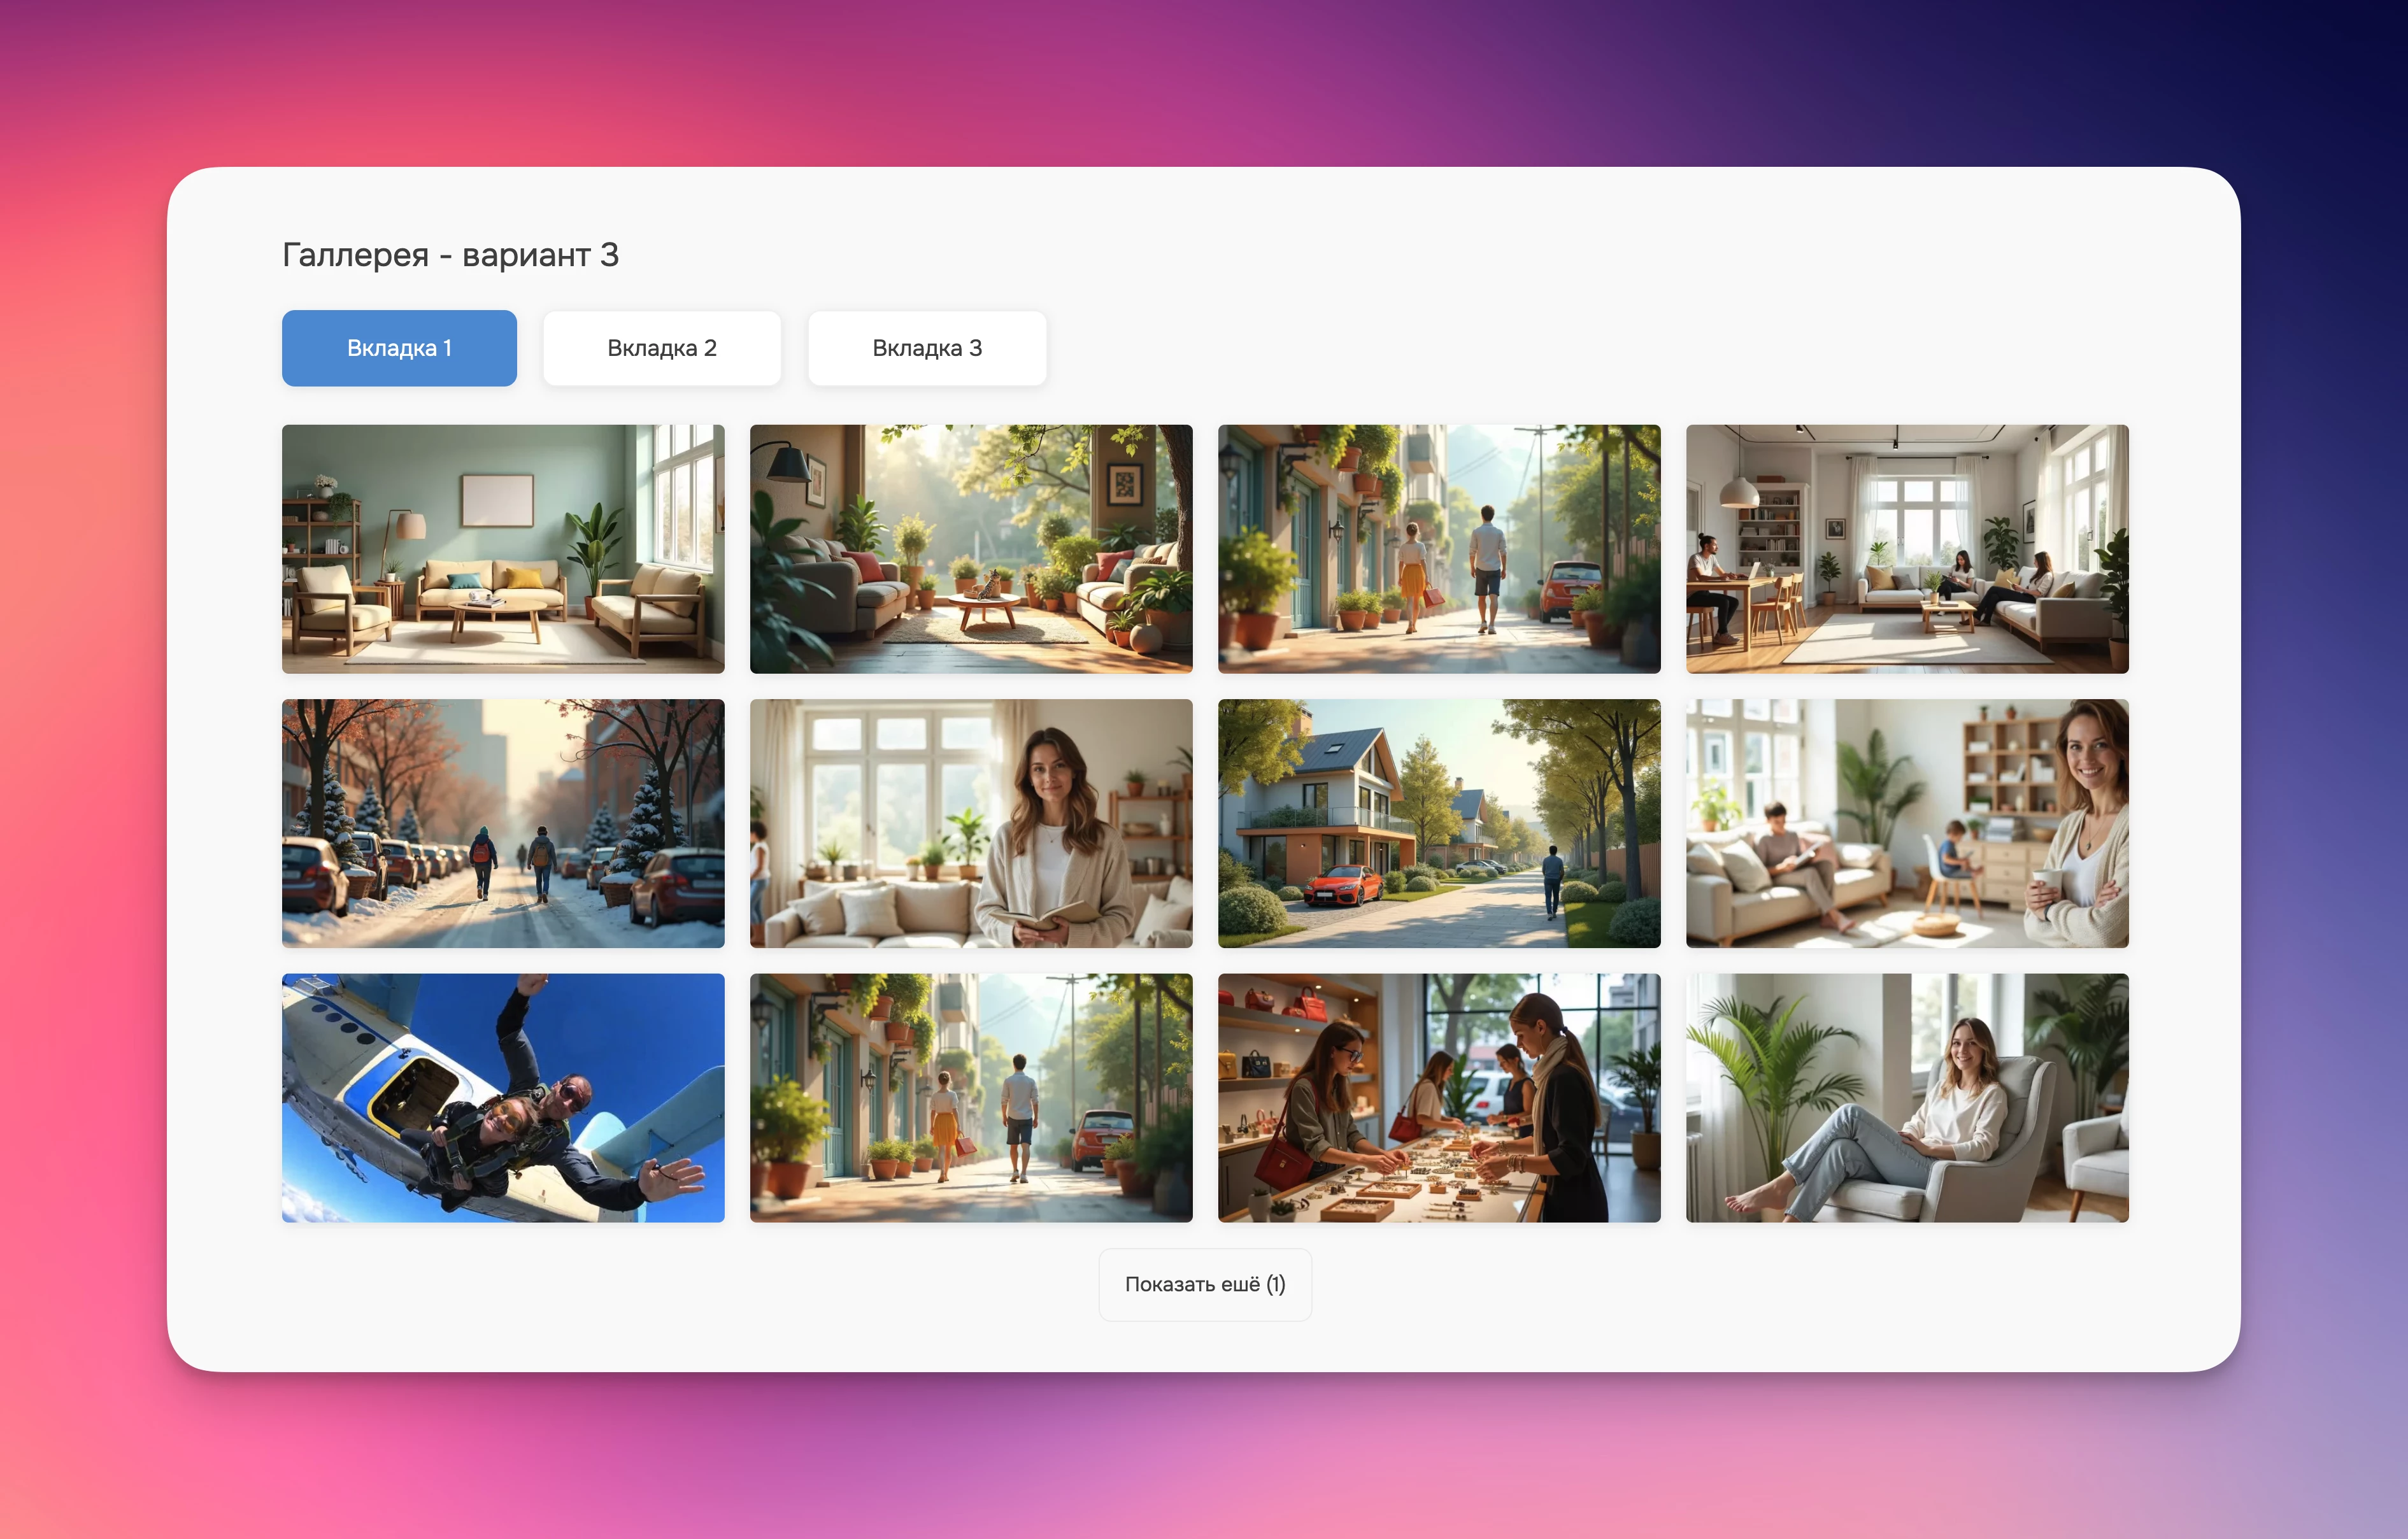
Task: Click the Показать ещё (1) button
Action: pyautogui.click(x=1204, y=1284)
